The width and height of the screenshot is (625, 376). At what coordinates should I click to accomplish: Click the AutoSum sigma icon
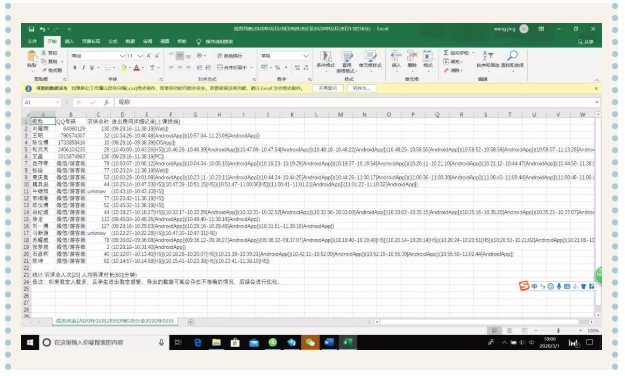(446, 53)
